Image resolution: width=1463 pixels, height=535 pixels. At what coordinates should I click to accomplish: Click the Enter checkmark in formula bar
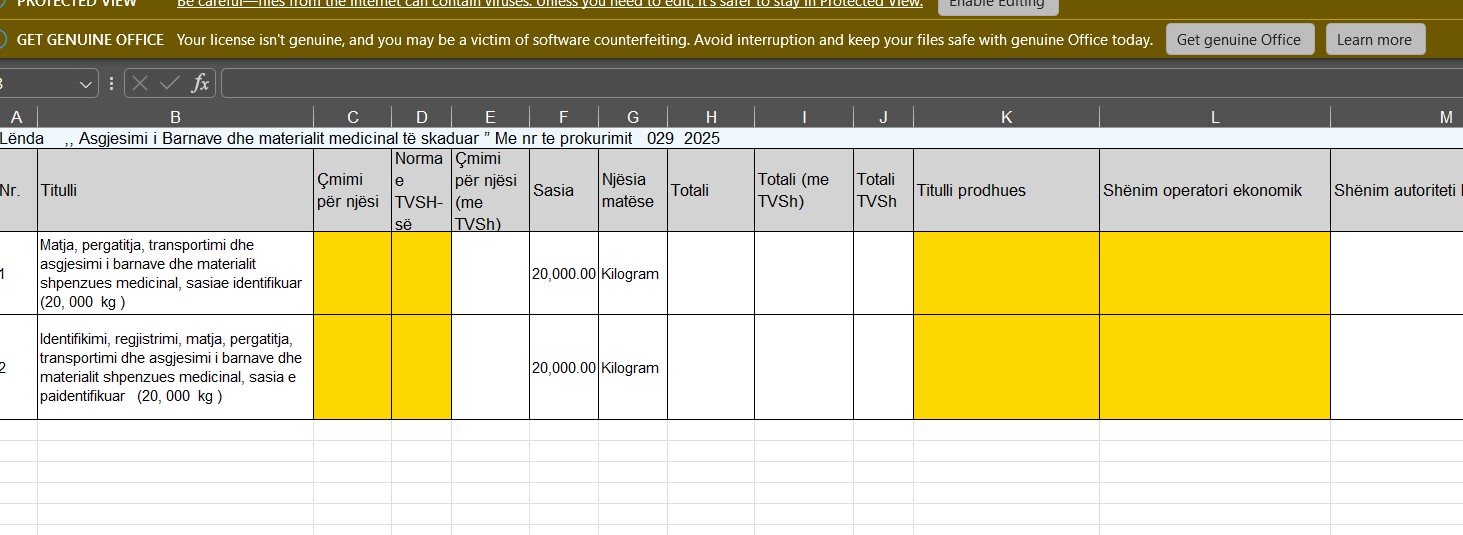tap(170, 83)
